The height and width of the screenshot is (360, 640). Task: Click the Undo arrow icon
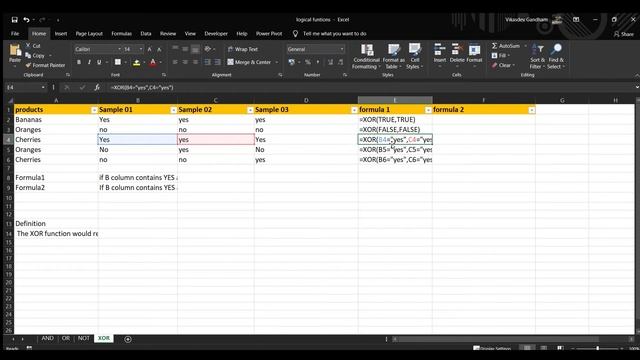tap(26, 20)
